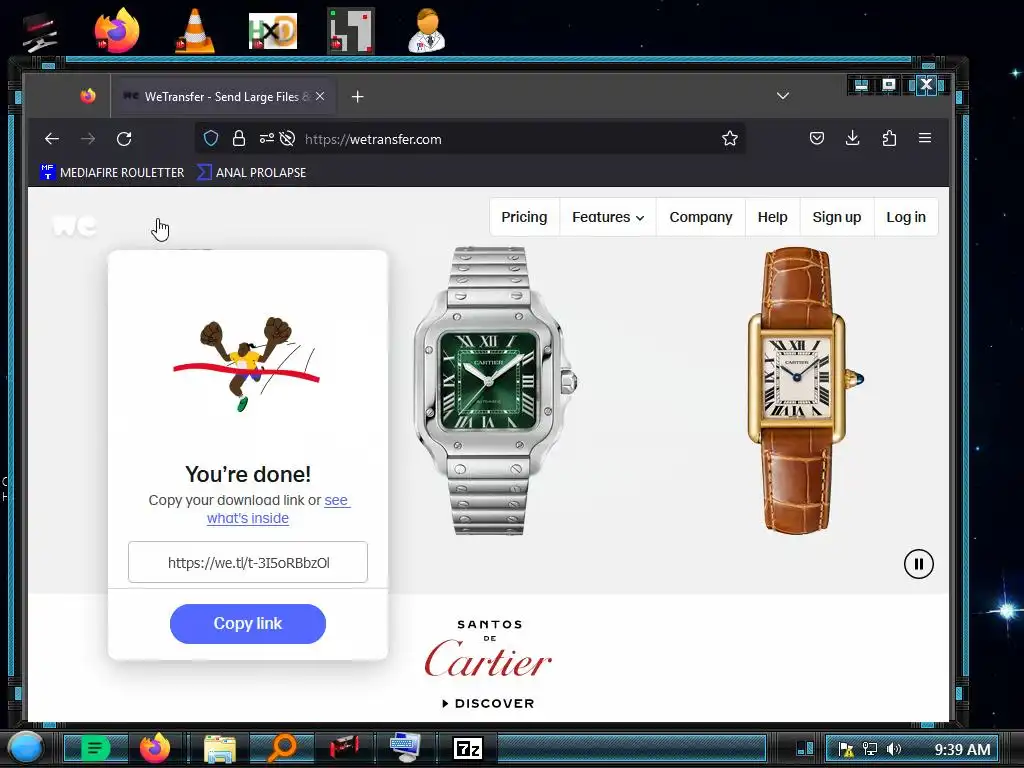This screenshot has width=1024, height=768.
Task: Click the green-dial Santos watch image
Action: pyautogui.click(x=494, y=391)
